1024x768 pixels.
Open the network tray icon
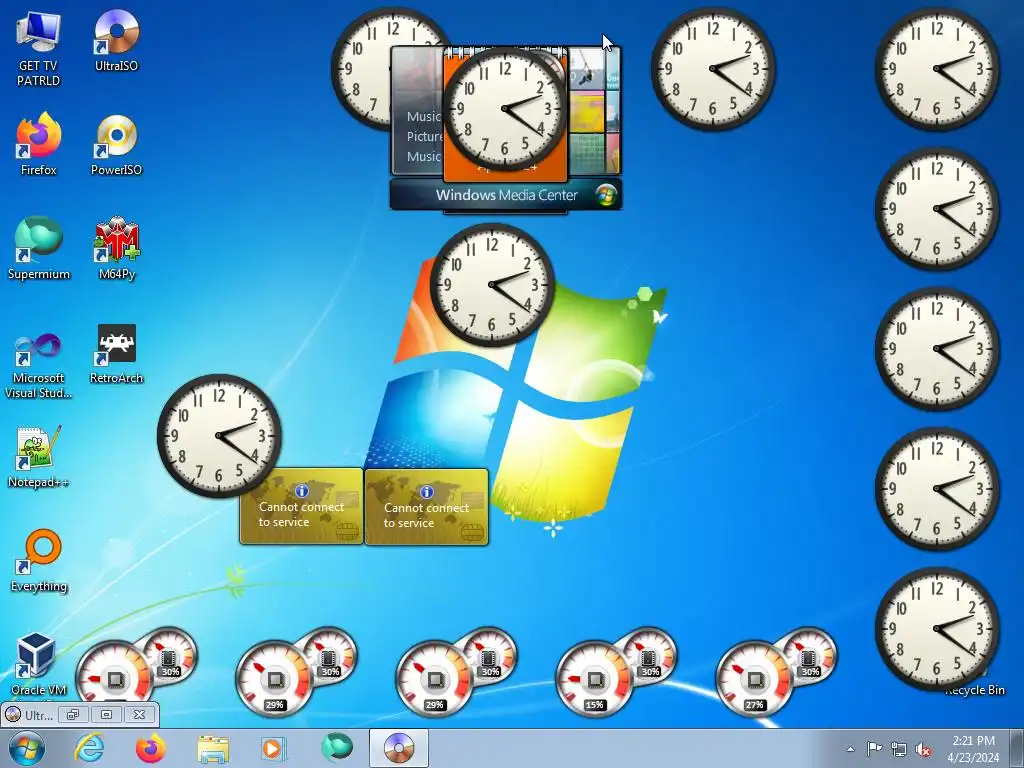coord(899,749)
